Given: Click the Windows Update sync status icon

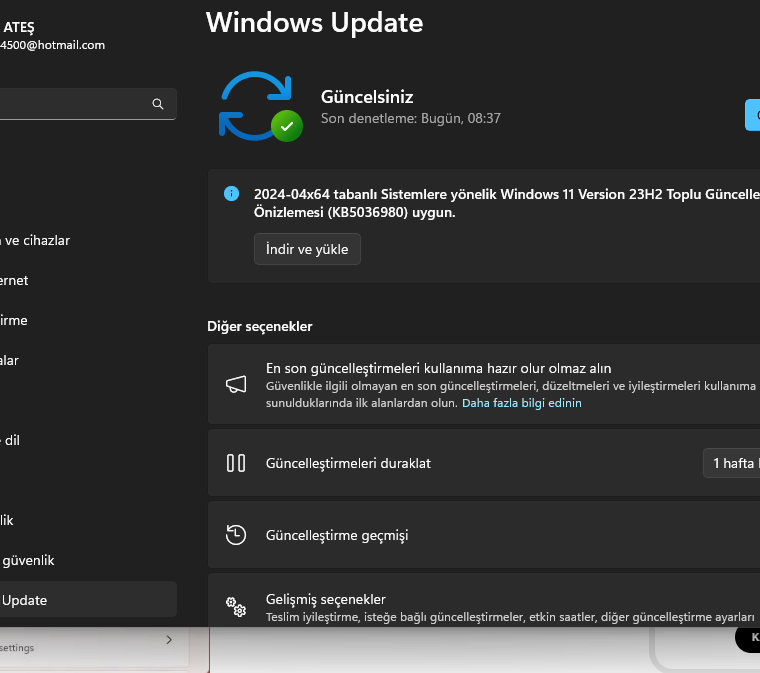Looking at the screenshot, I should [x=261, y=107].
